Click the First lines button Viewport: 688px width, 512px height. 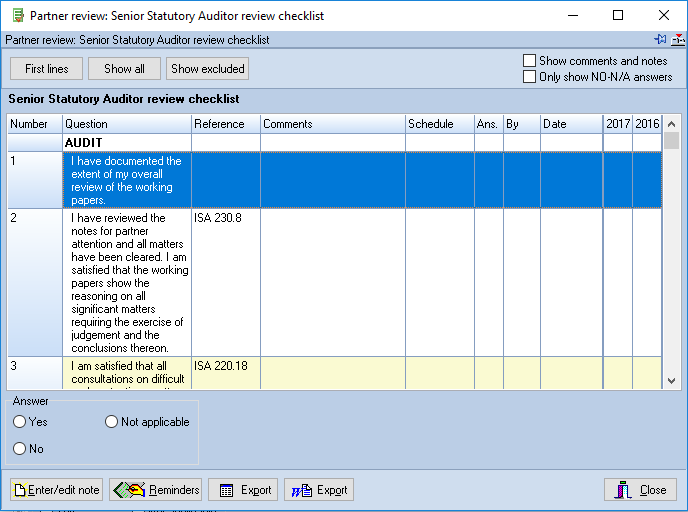click(47, 69)
